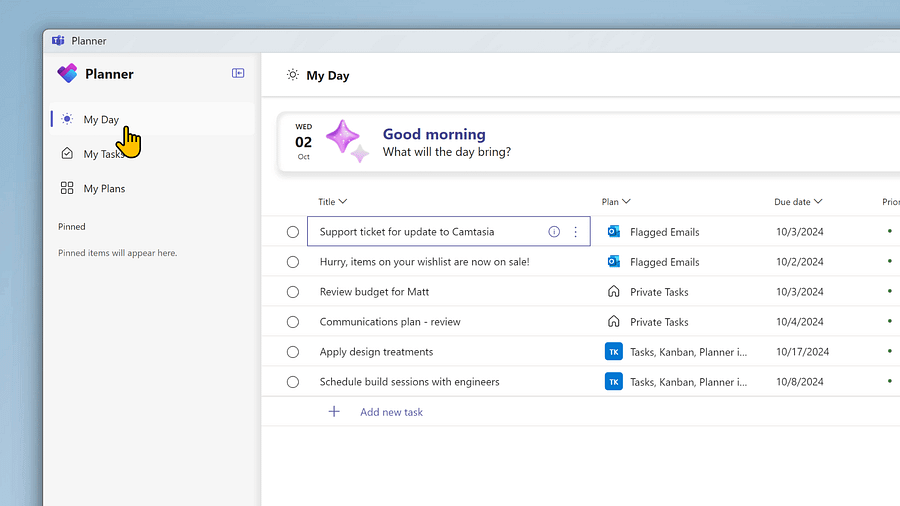This screenshot has height=506, width=900.
Task: Click TK plan badge for Apply design treatments
Action: pyautogui.click(x=614, y=352)
